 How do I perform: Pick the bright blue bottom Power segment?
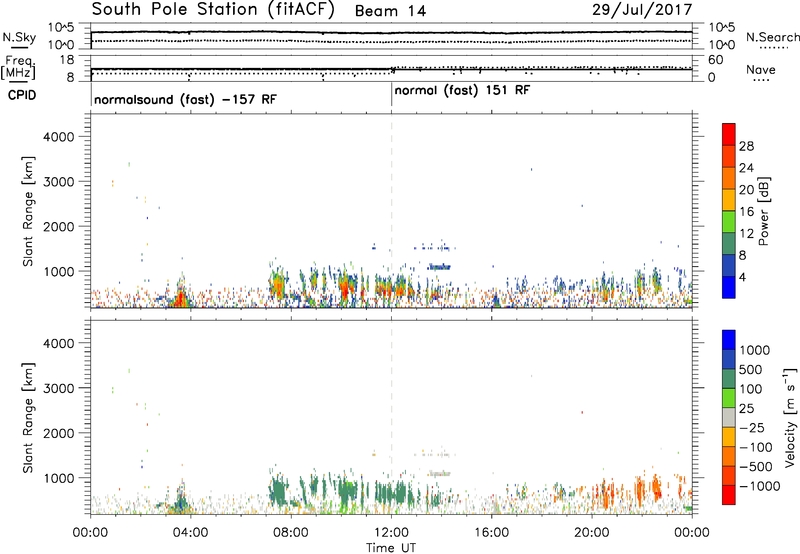point(729,287)
